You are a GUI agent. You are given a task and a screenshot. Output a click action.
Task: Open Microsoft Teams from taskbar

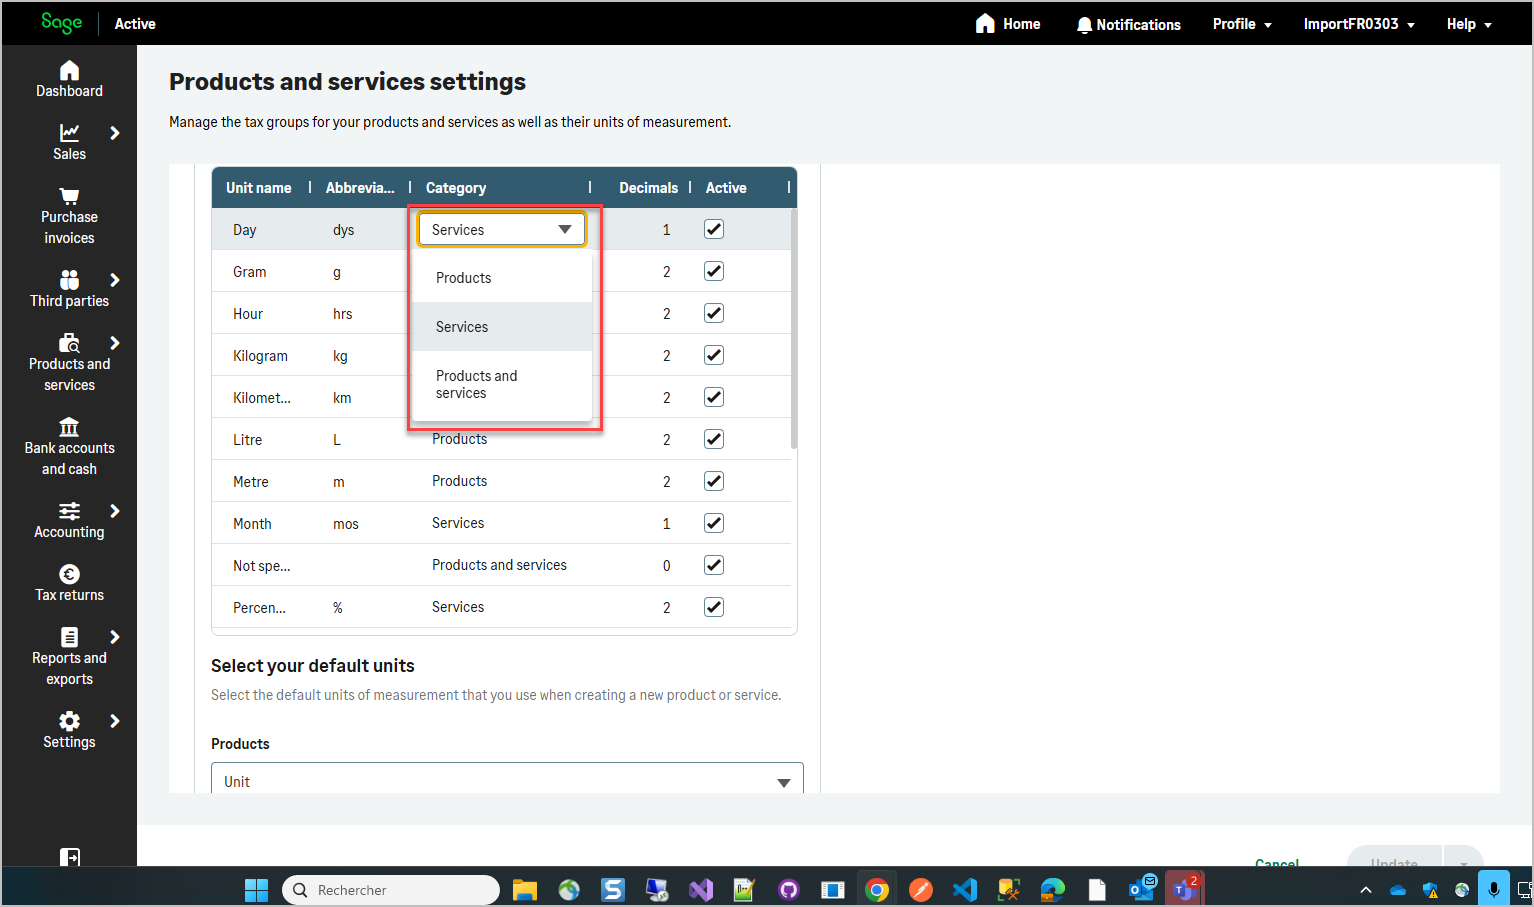click(1185, 889)
